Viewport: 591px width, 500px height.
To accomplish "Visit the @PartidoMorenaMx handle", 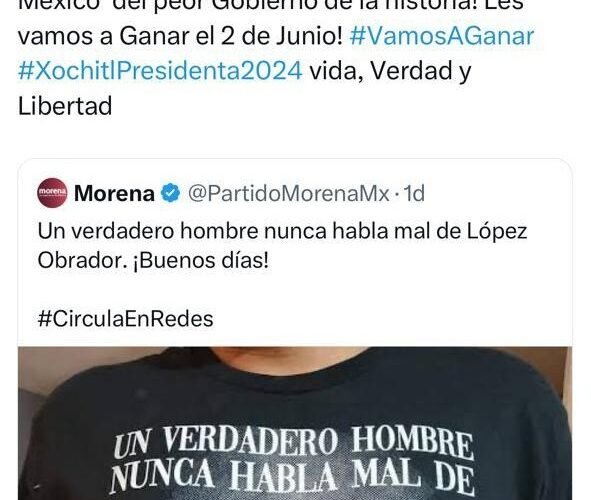I will (x=289, y=193).
